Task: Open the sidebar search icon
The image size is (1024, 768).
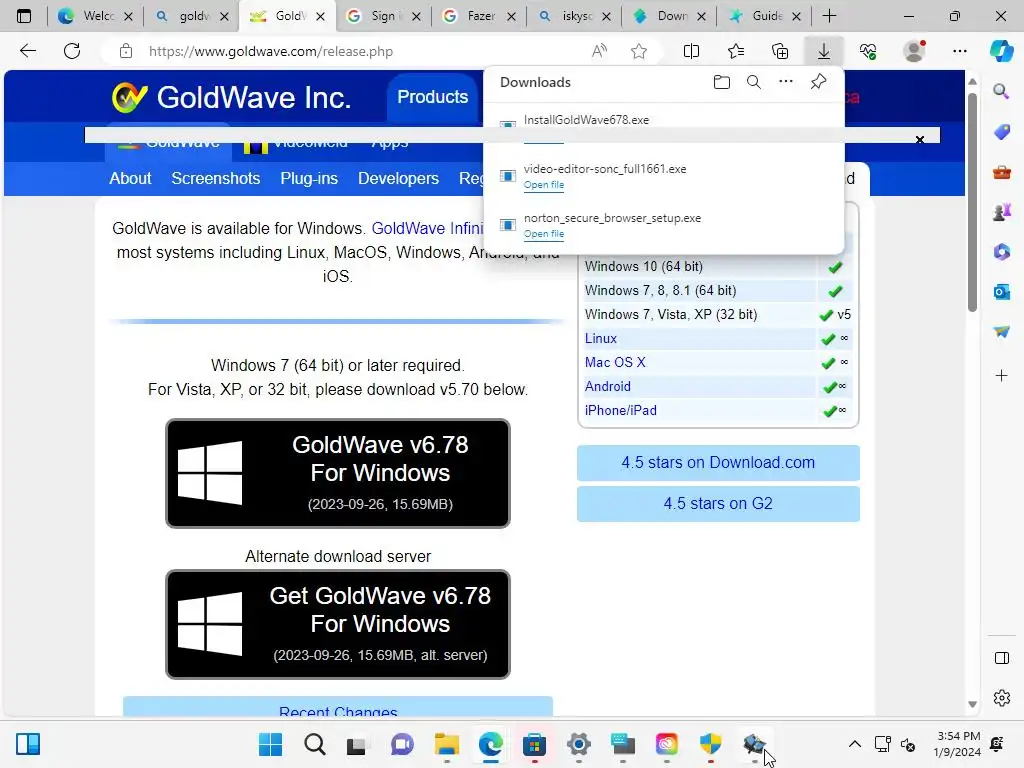Action: 1001,91
